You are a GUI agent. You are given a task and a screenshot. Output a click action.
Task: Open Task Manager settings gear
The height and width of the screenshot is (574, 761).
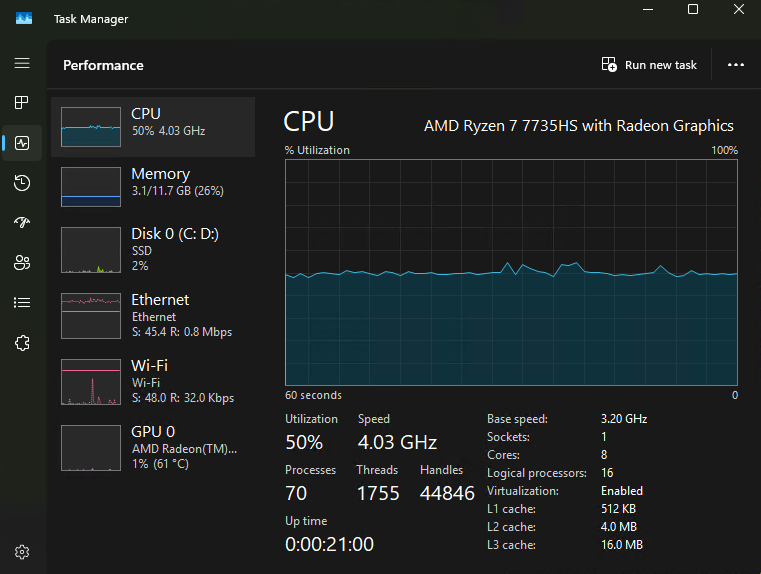tap(22, 552)
